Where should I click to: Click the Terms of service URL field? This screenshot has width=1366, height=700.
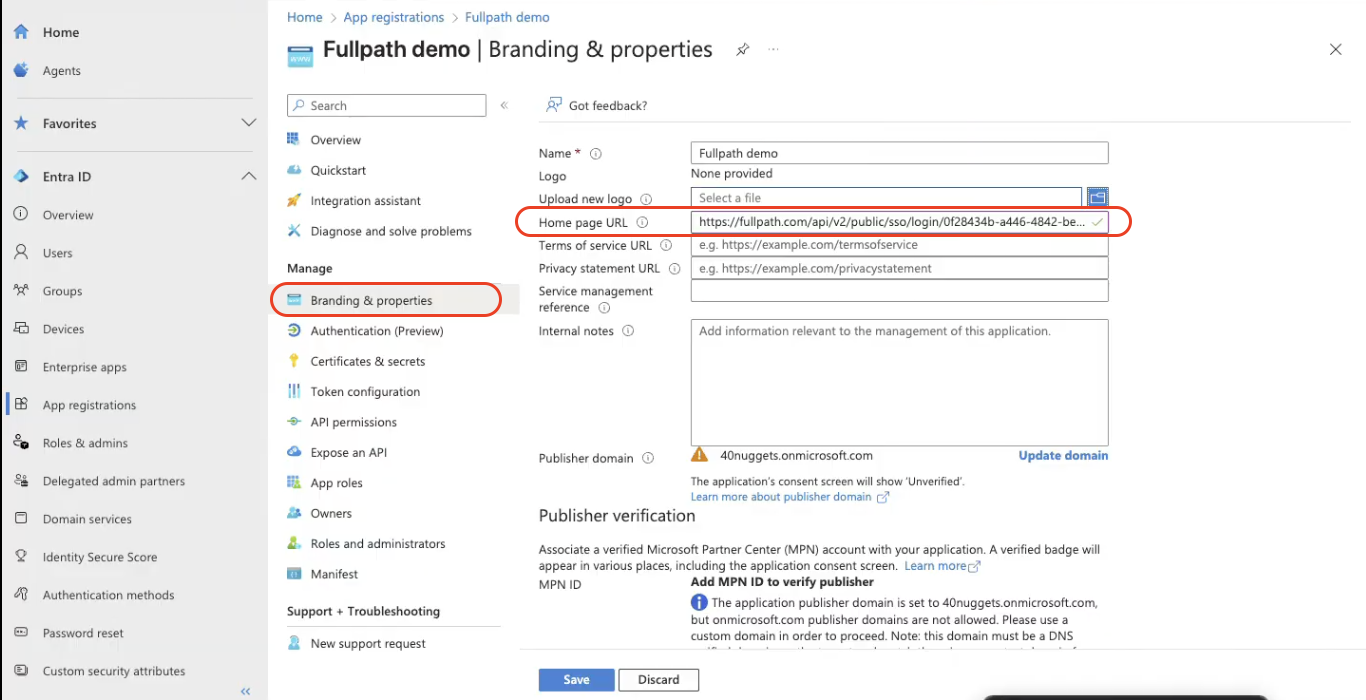pyautogui.click(x=899, y=245)
